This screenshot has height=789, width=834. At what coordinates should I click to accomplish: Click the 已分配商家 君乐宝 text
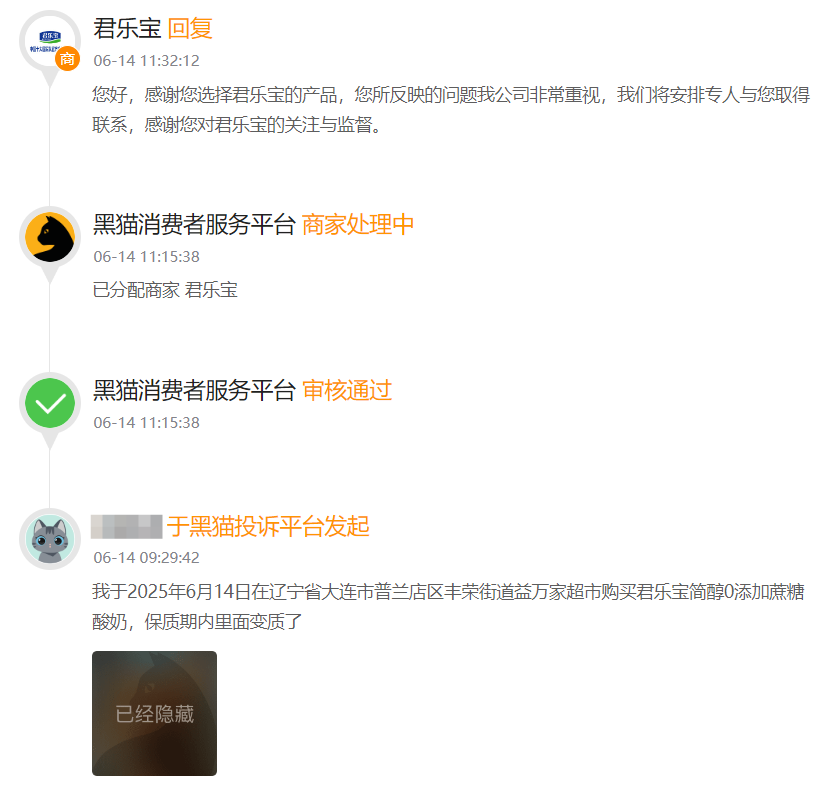[165, 290]
